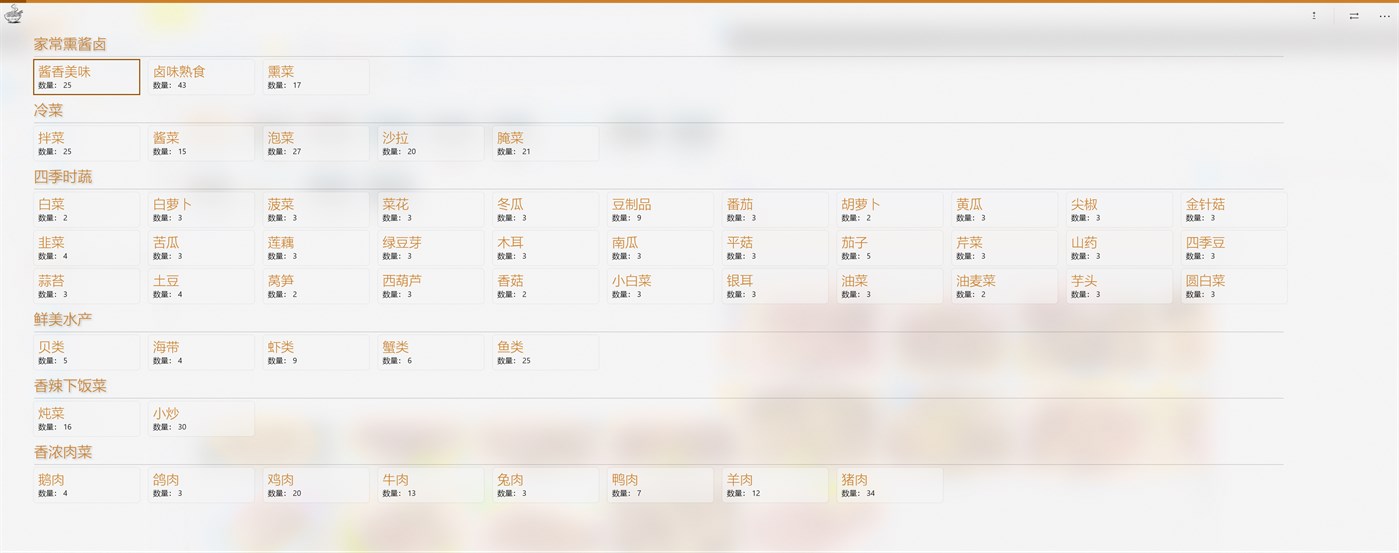Open the 四季豆 tile
Image resolution: width=1399 pixels, height=553 pixels.
1234,248
